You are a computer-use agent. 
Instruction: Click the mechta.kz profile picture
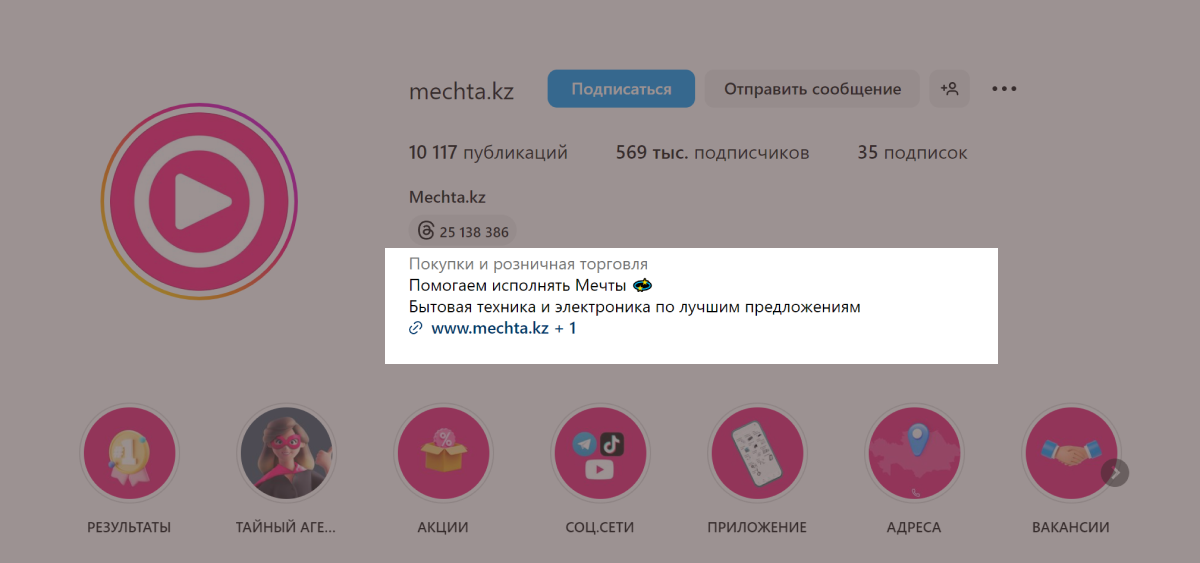click(x=199, y=201)
